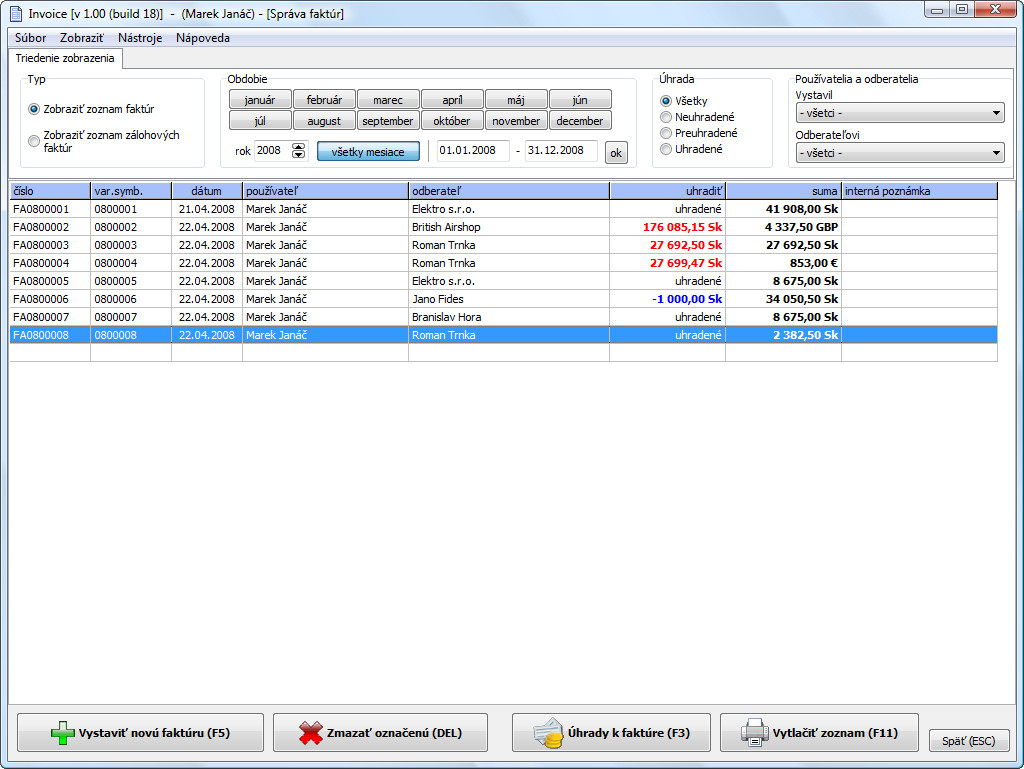This screenshot has height=769, width=1024.
Task: Filter by month marec
Action: point(388,100)
